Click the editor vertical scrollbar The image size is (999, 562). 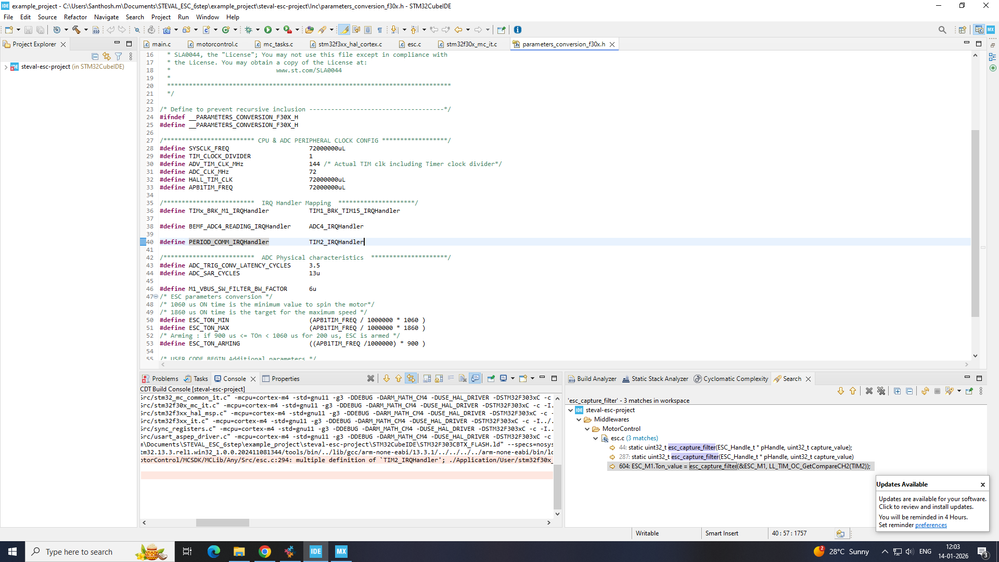click(x=975, y=223)
